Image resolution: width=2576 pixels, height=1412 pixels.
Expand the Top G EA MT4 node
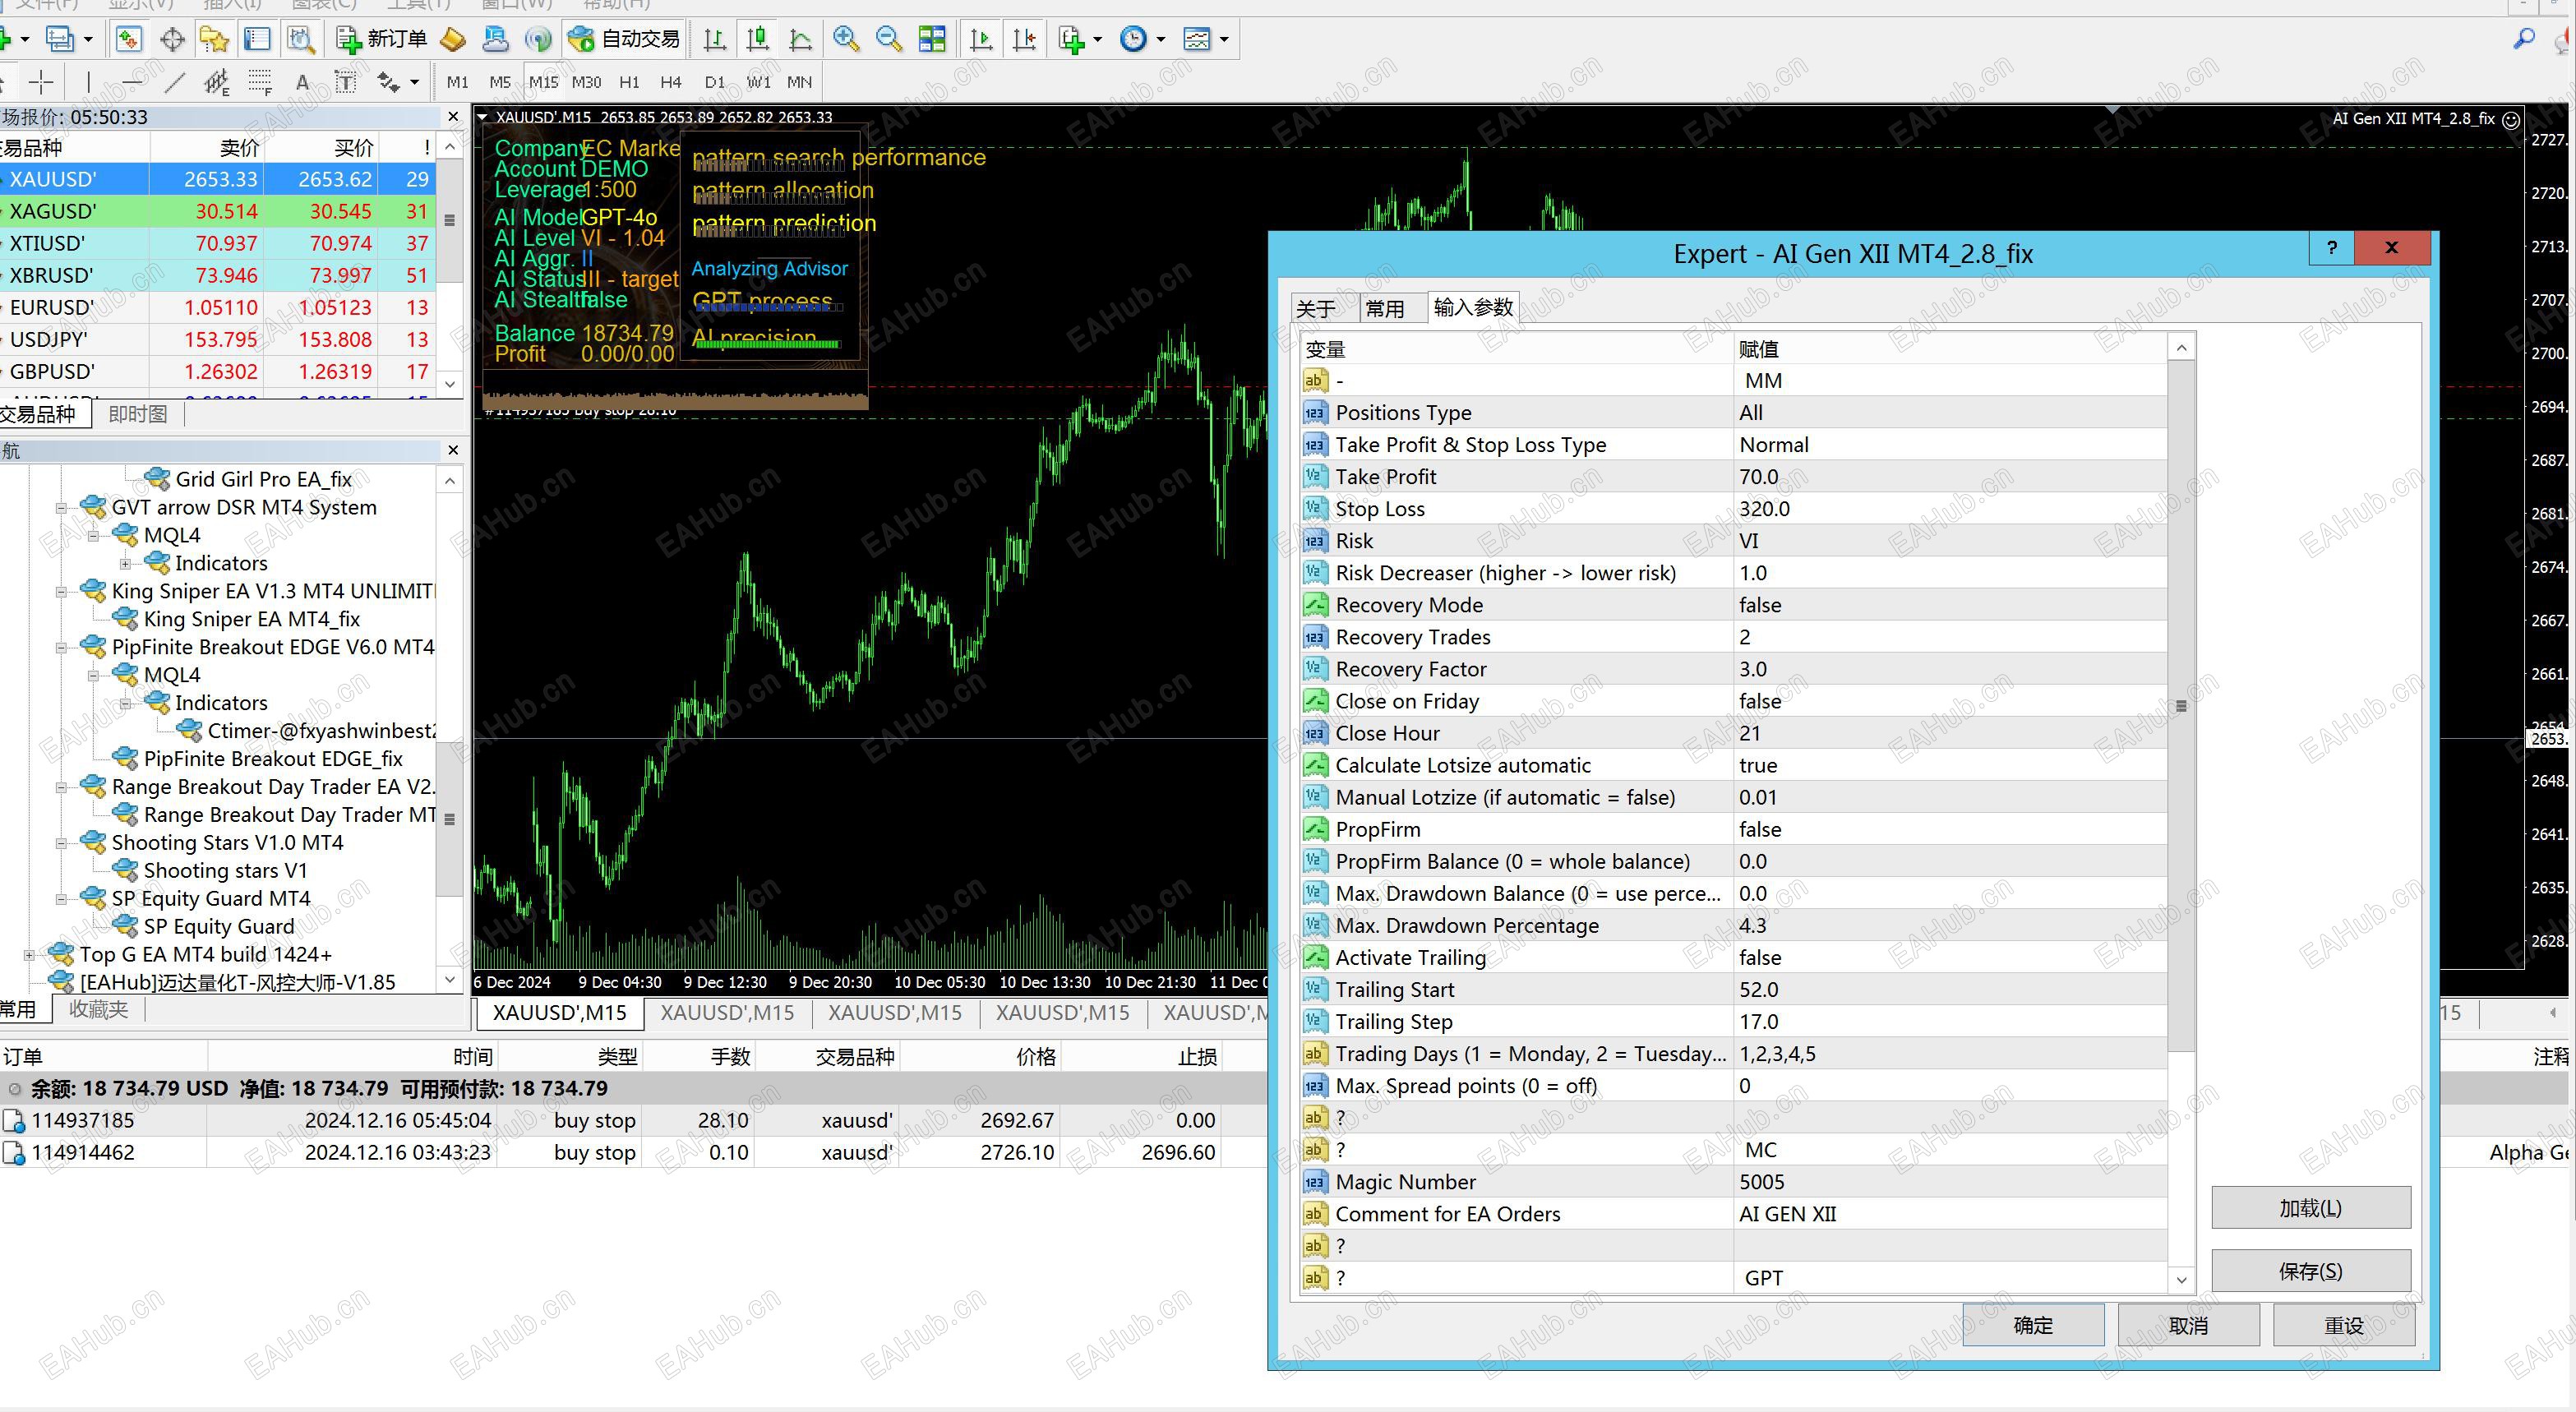click(x=29, y=955)
